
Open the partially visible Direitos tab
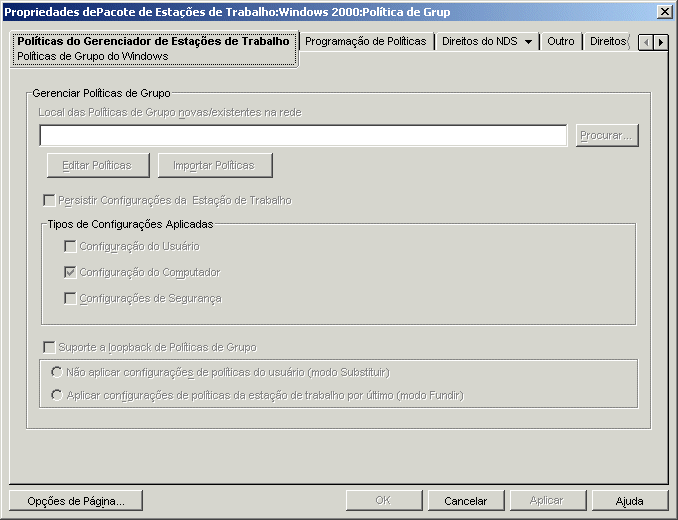[x=608, y=41]
